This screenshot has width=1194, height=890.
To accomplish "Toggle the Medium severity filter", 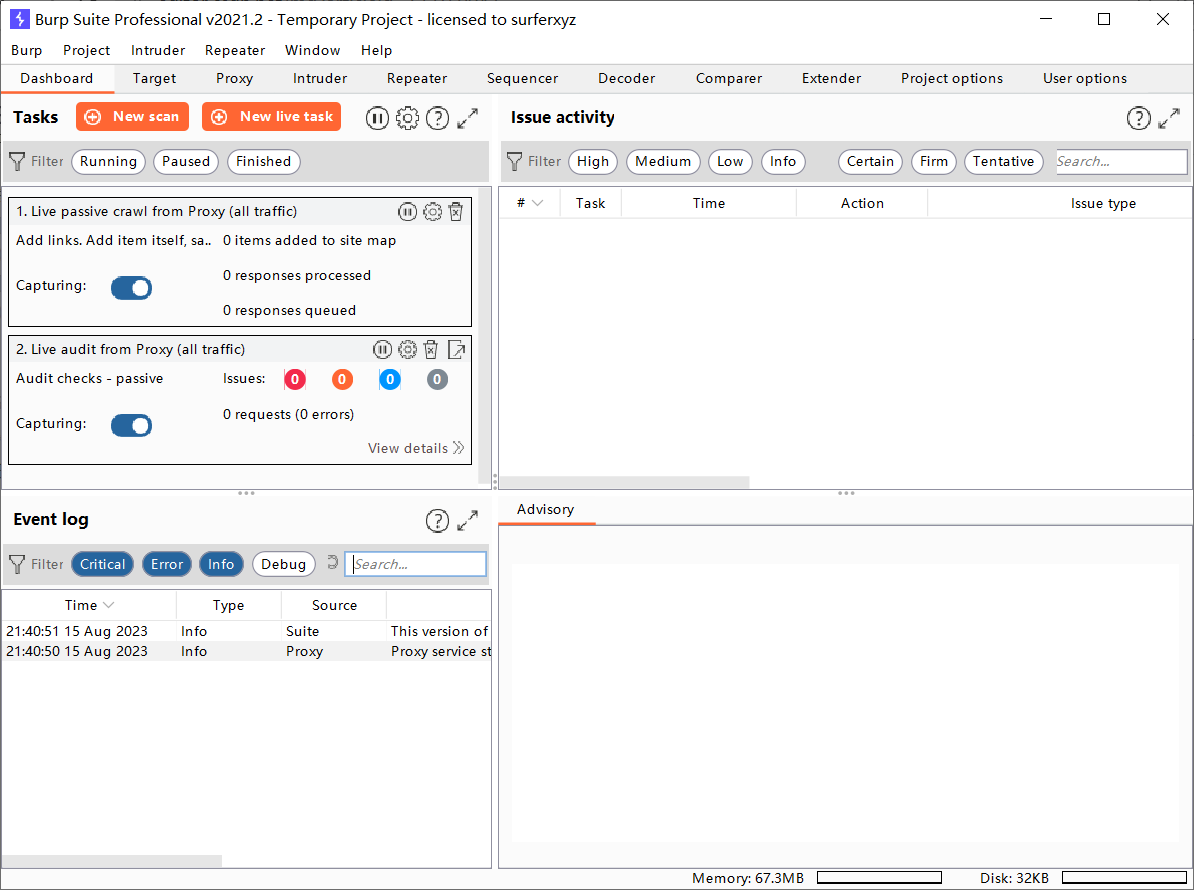I will 662,161.
